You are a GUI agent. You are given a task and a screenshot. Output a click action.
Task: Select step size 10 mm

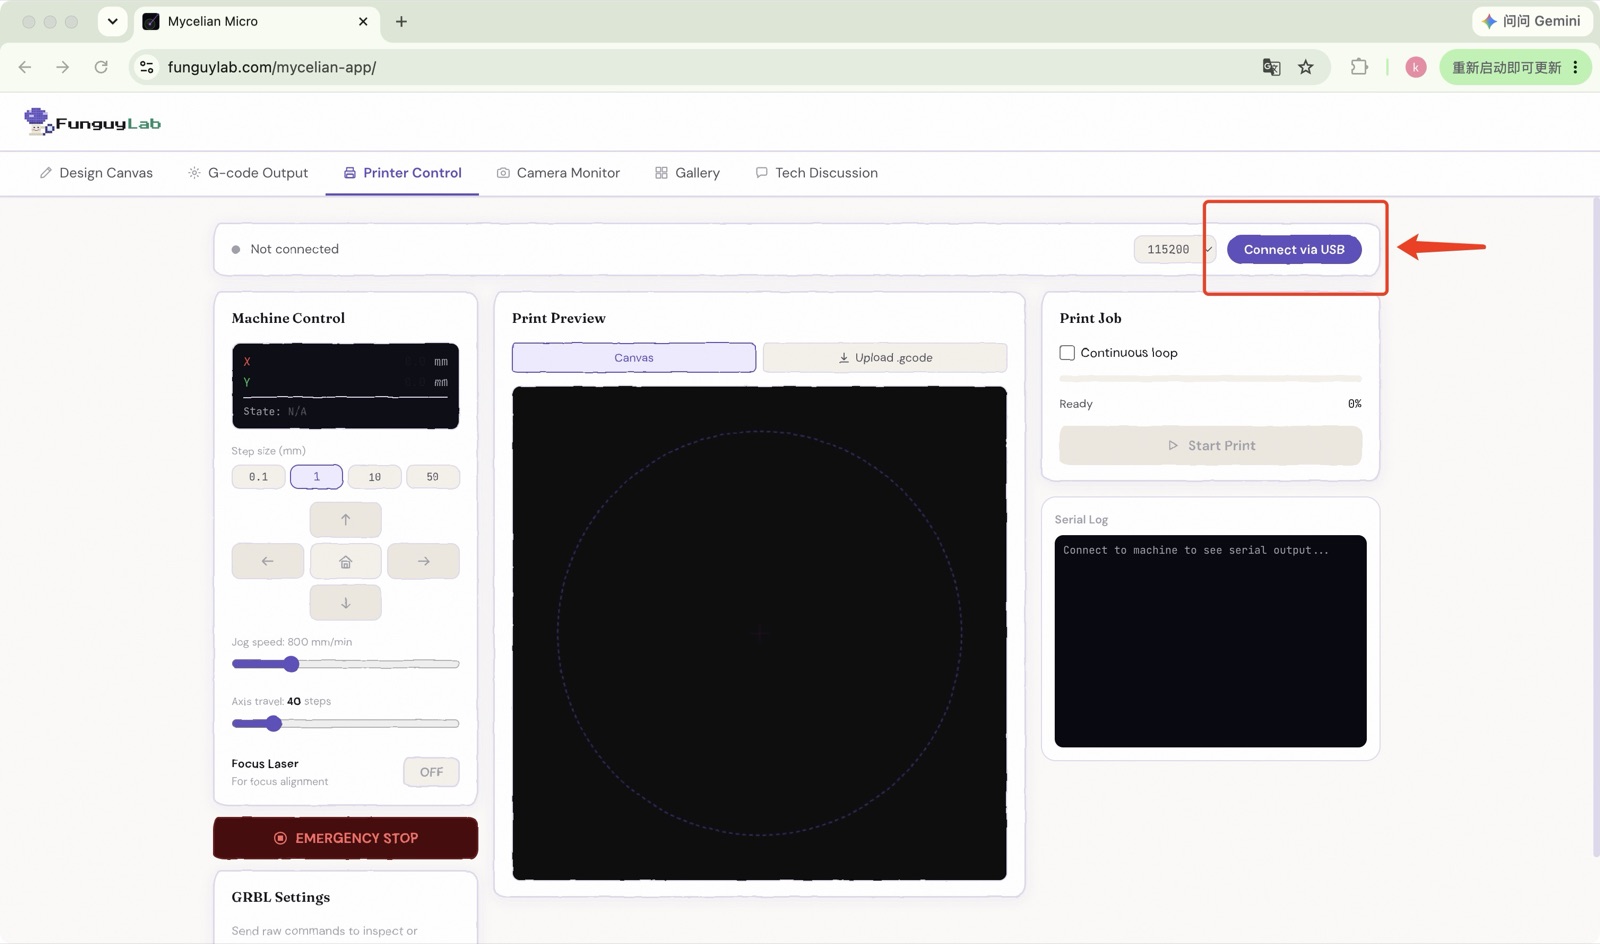(x=374, y=477)
